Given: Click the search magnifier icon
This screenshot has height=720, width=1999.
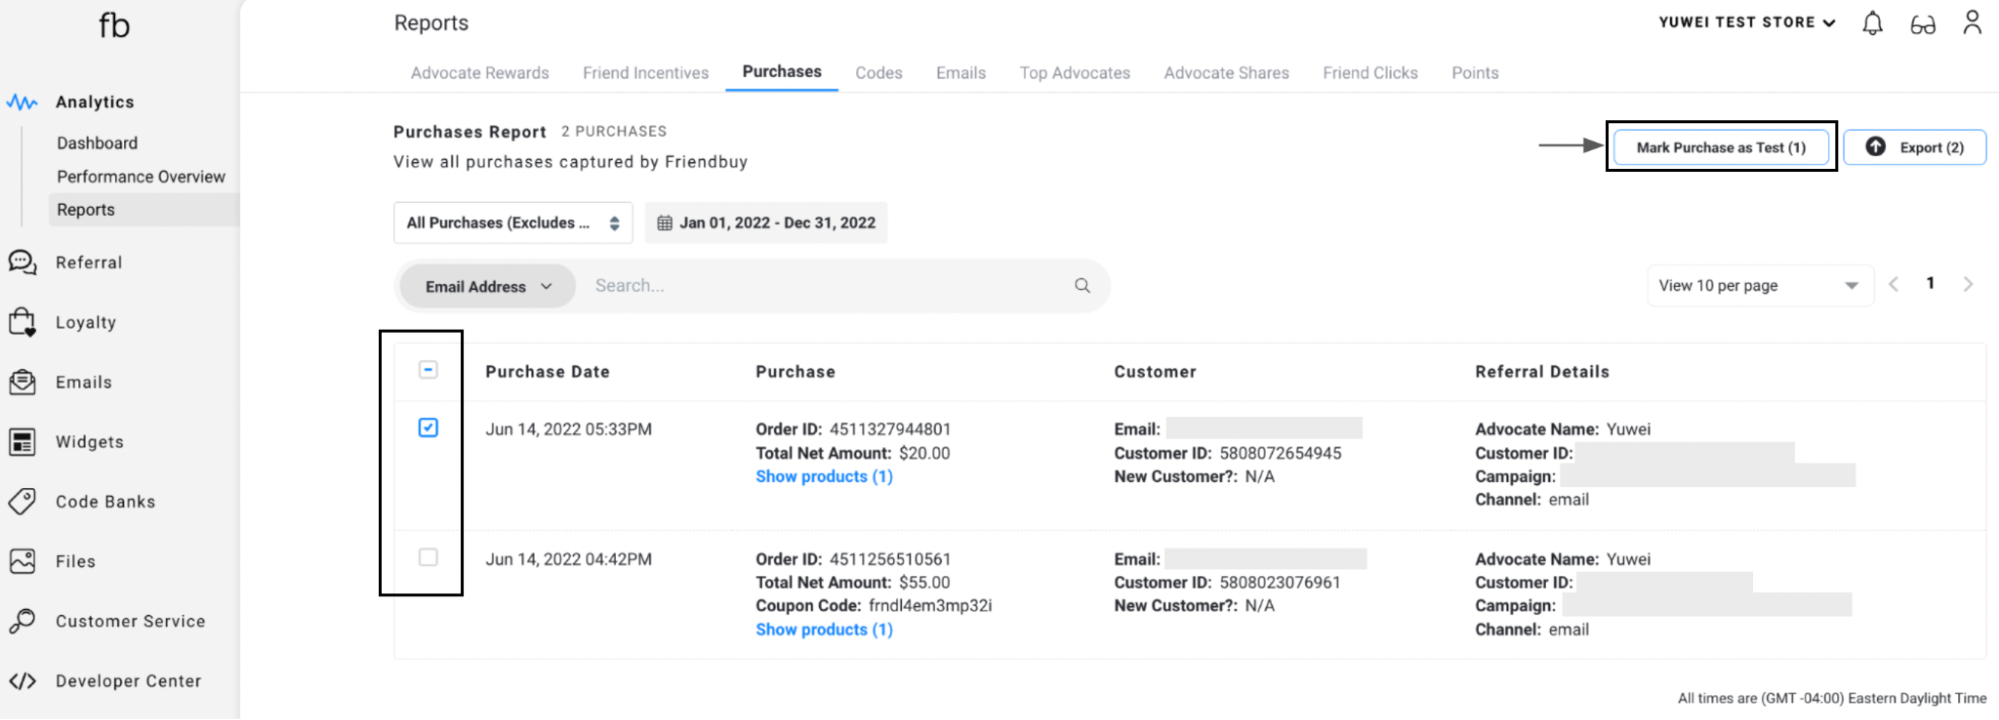Looking at the screenshot, I should pos(1082,286).
